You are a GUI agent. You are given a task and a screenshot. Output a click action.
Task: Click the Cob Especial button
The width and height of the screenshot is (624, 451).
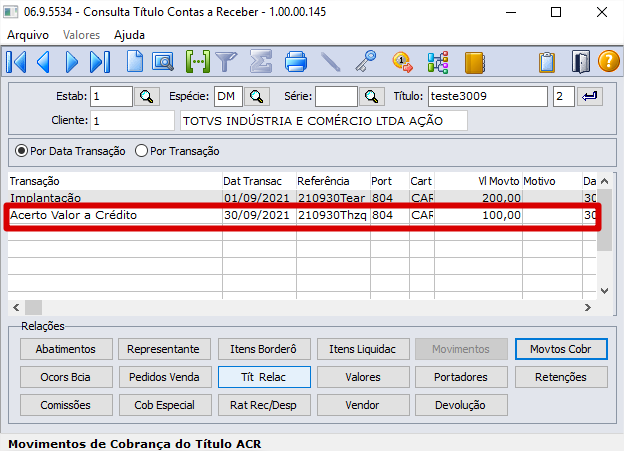pos(164,405)
